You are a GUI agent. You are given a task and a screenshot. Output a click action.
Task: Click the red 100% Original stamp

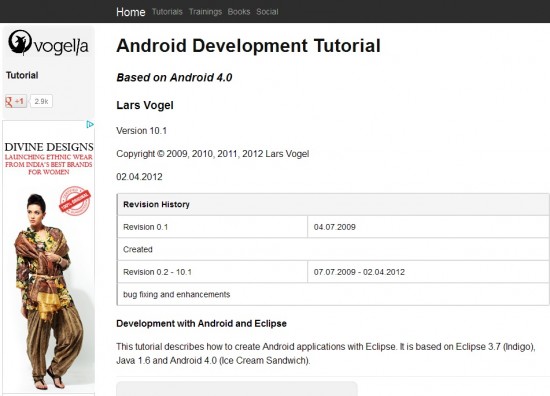pos(75,201)
